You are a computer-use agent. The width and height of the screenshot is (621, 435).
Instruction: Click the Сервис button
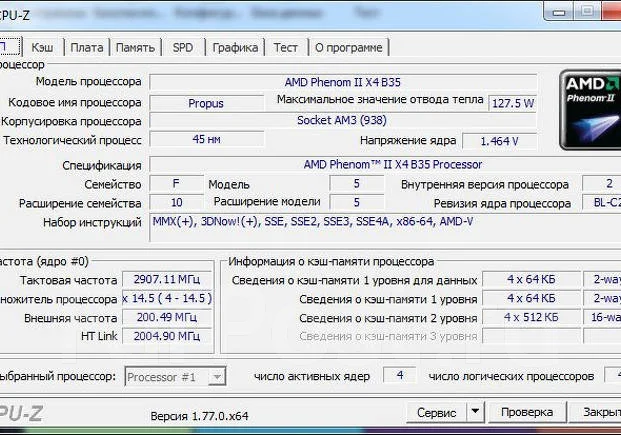tap(436, 413)
